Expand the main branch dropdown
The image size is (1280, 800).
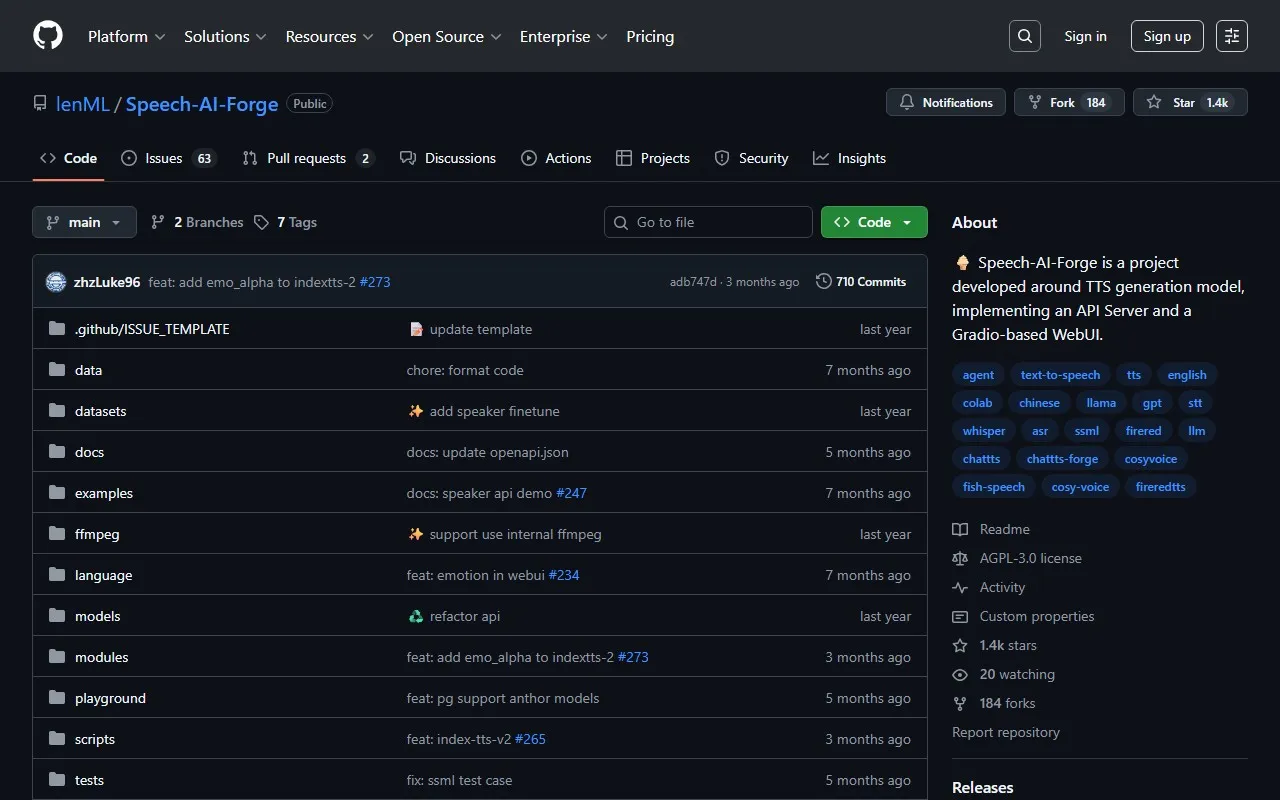coord(84,222)
